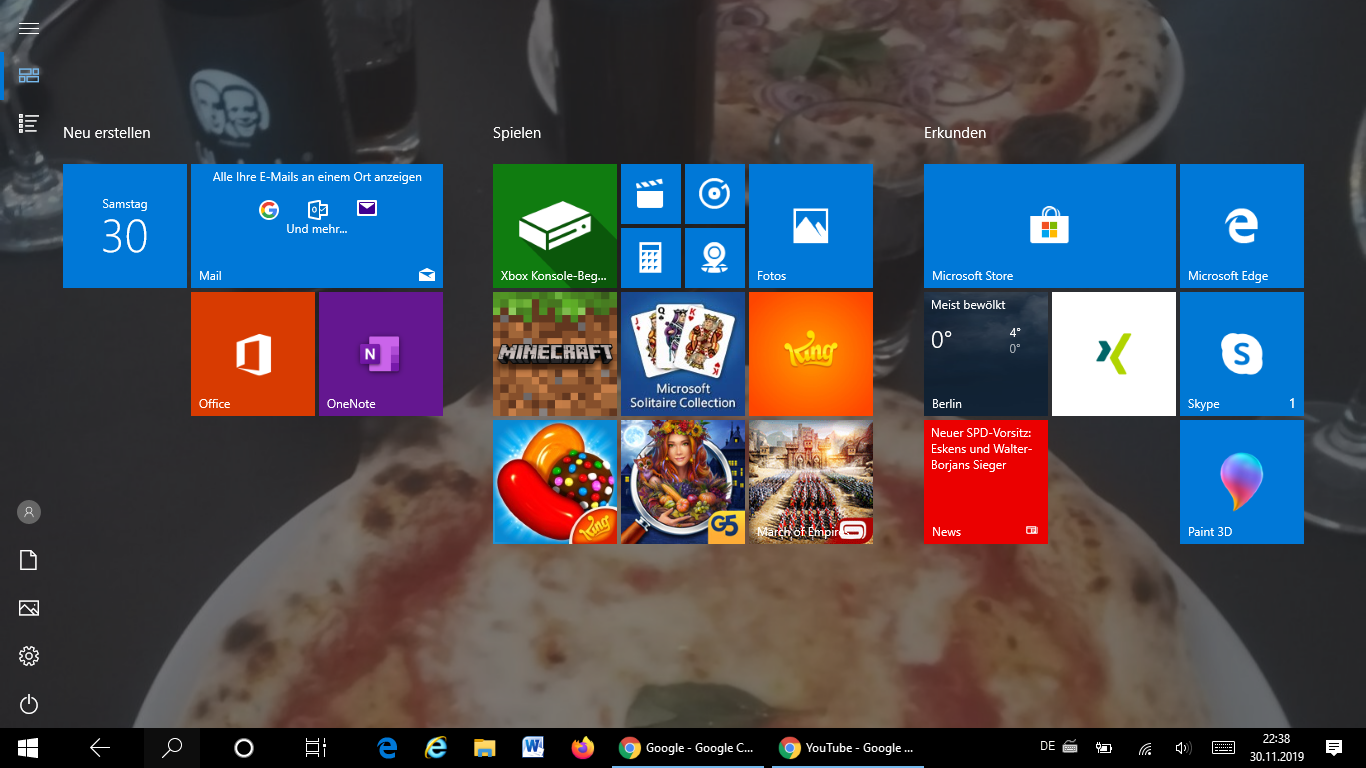The image size is (1366, 768).
Task: Open the Groove Music disc tile
Action: pyautogui.click(x=714, y=194)
